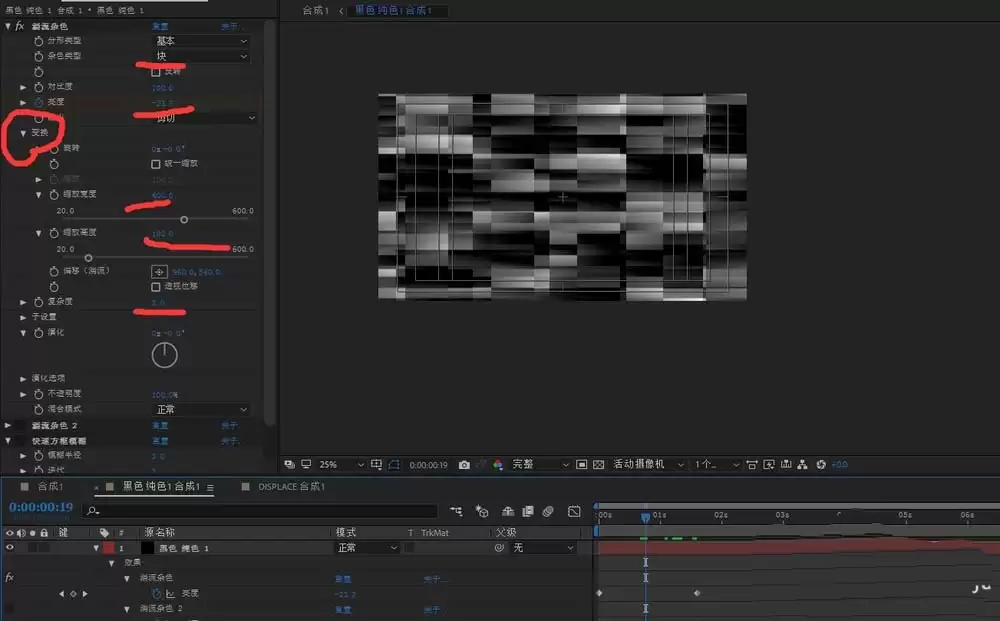Open the viewer zoom 25% dropdown
The width and height of the screenshot is (1000, 621).
pyautogui.click(x=341, y=465)
